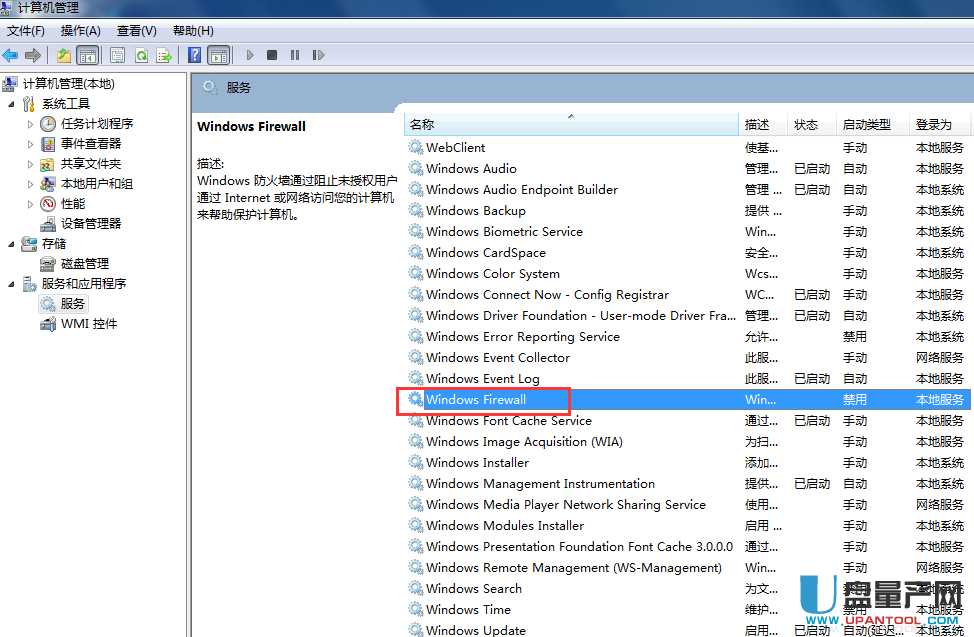The height and width of the screenshot is (637, 974).
Task: Expand the 本地用户和组 node arrow
Action: click(30, 184)
